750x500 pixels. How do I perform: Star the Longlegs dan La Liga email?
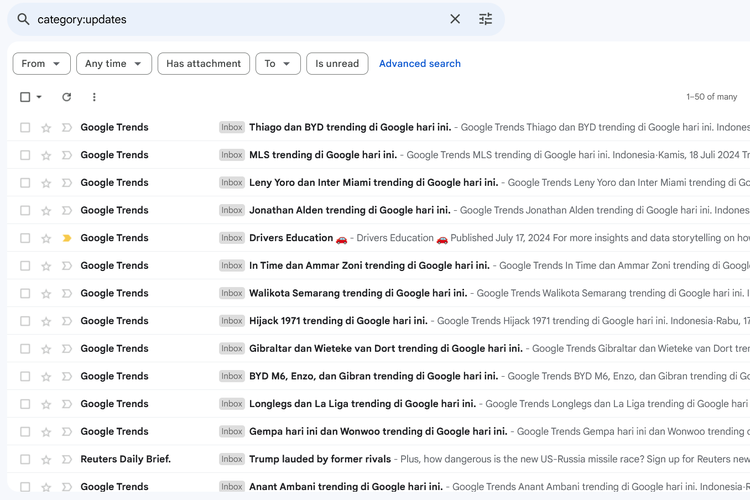point(46,405)
